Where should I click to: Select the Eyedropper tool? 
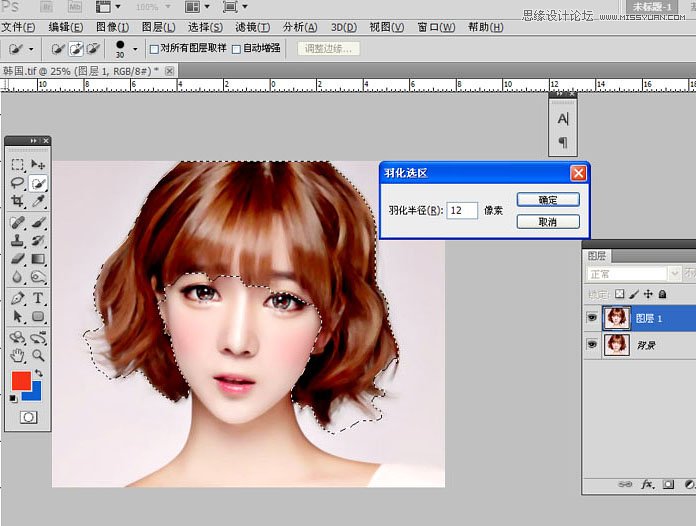(x=38, y=201)
